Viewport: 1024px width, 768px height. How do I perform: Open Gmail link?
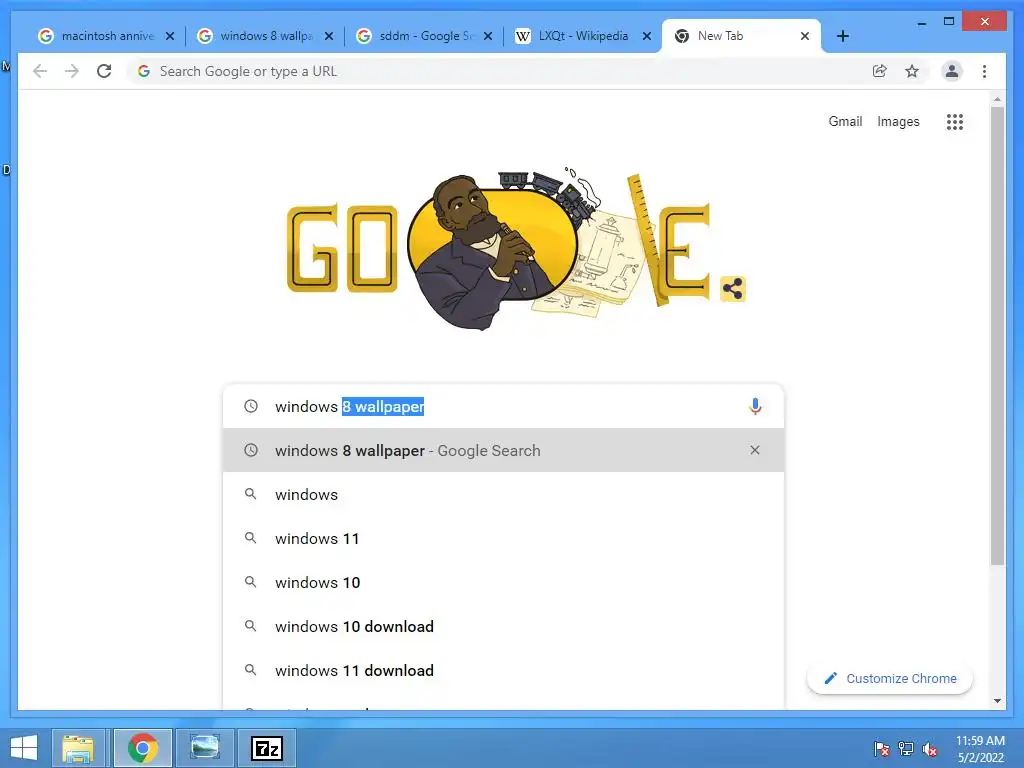coord(845,121)
